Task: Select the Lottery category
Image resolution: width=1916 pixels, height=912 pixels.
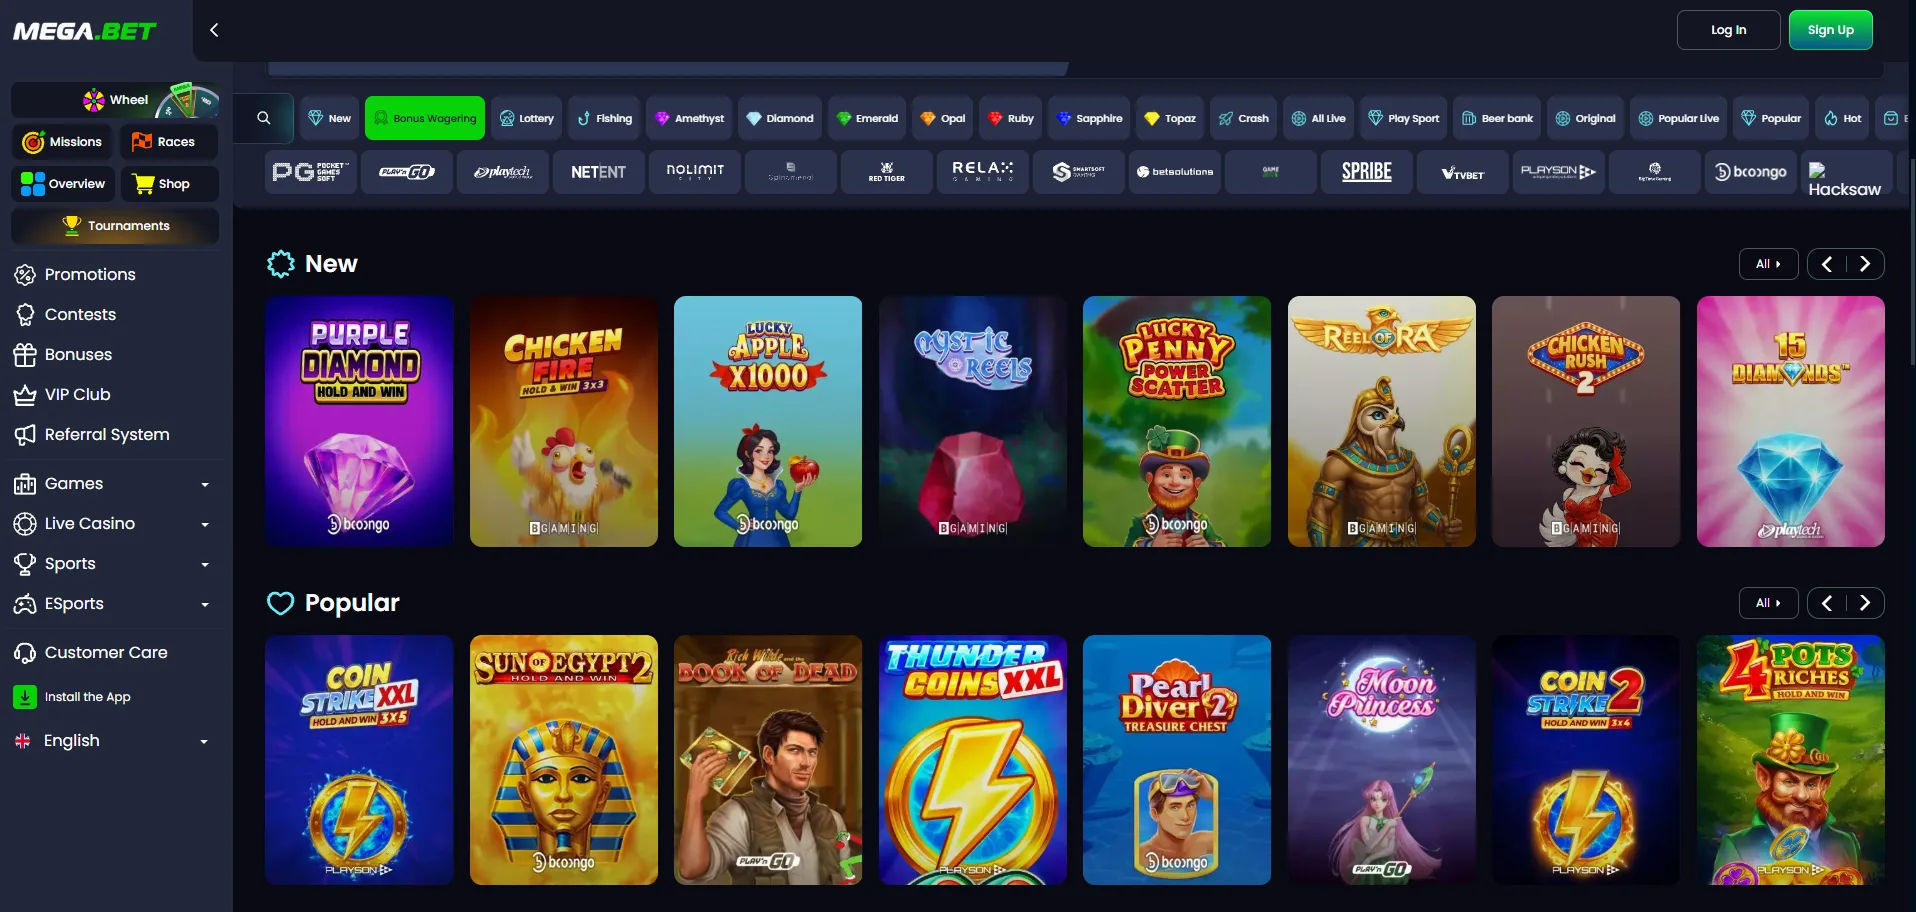Action: 526,118
